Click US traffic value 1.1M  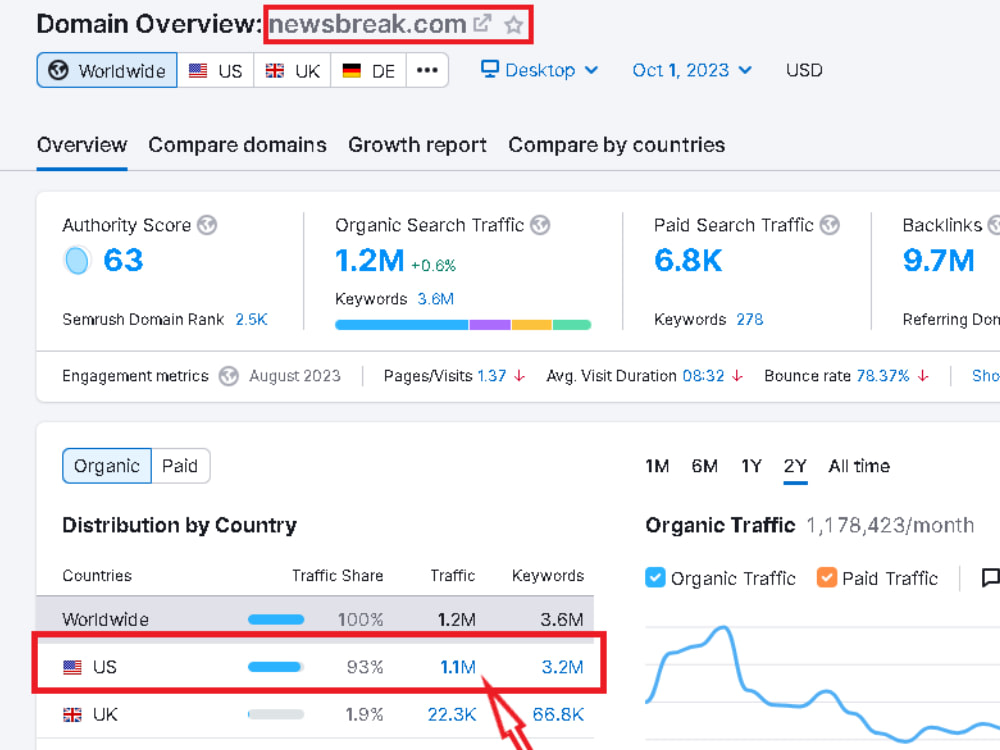458,667
